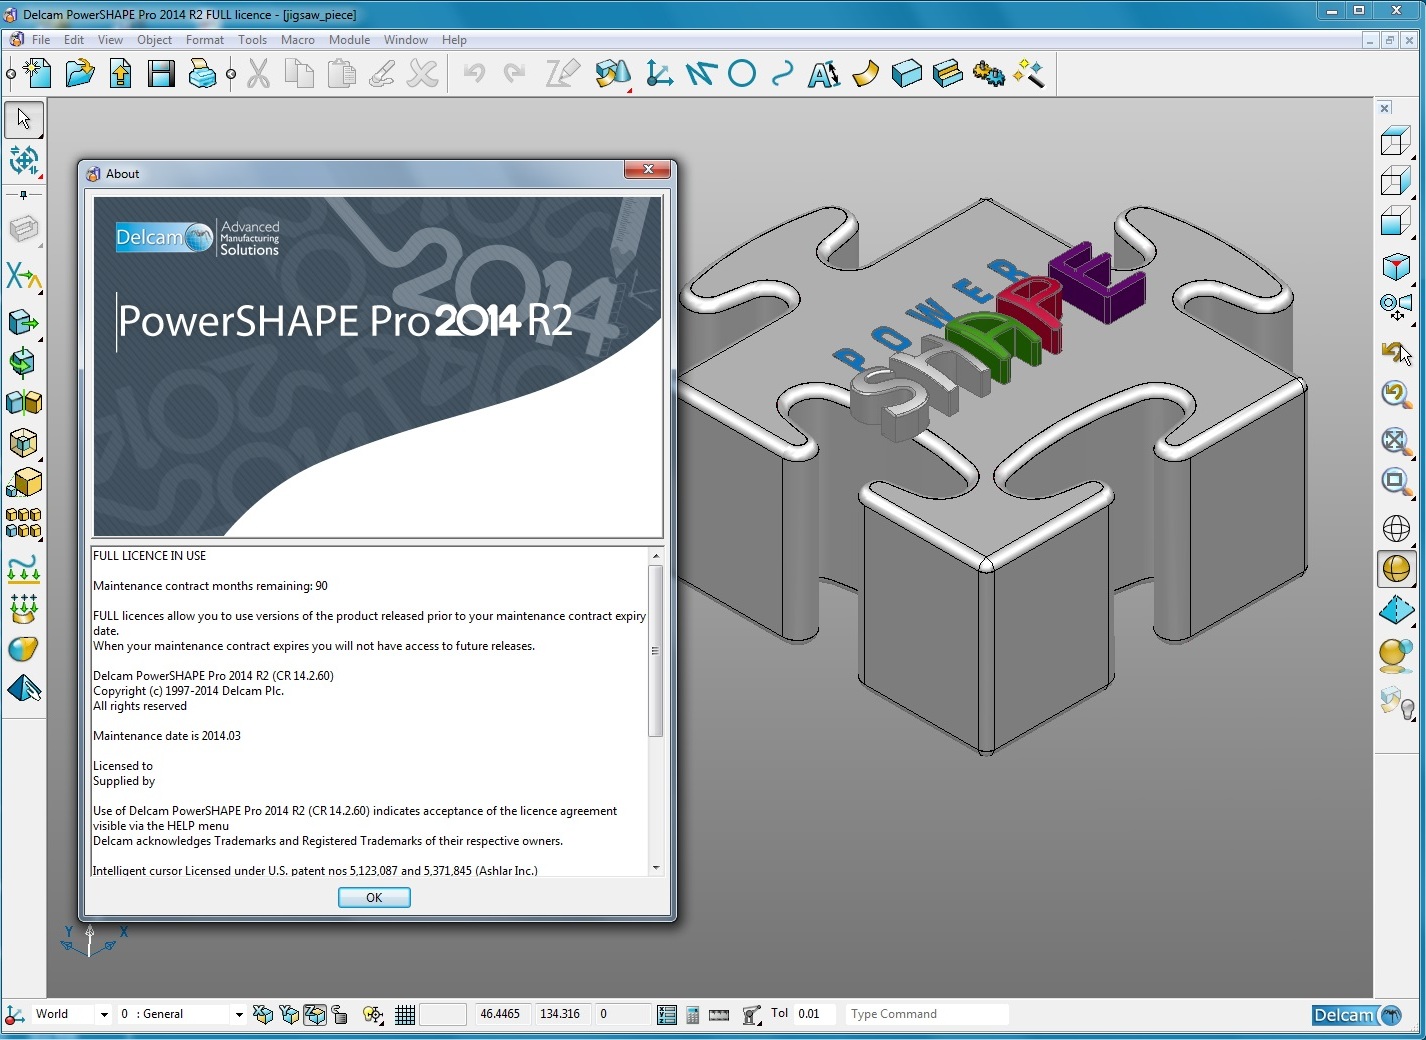Select the Line tool icon
Viewport: 1426px width, 1040px height.
pyautogui.click(x=701, y=73)
